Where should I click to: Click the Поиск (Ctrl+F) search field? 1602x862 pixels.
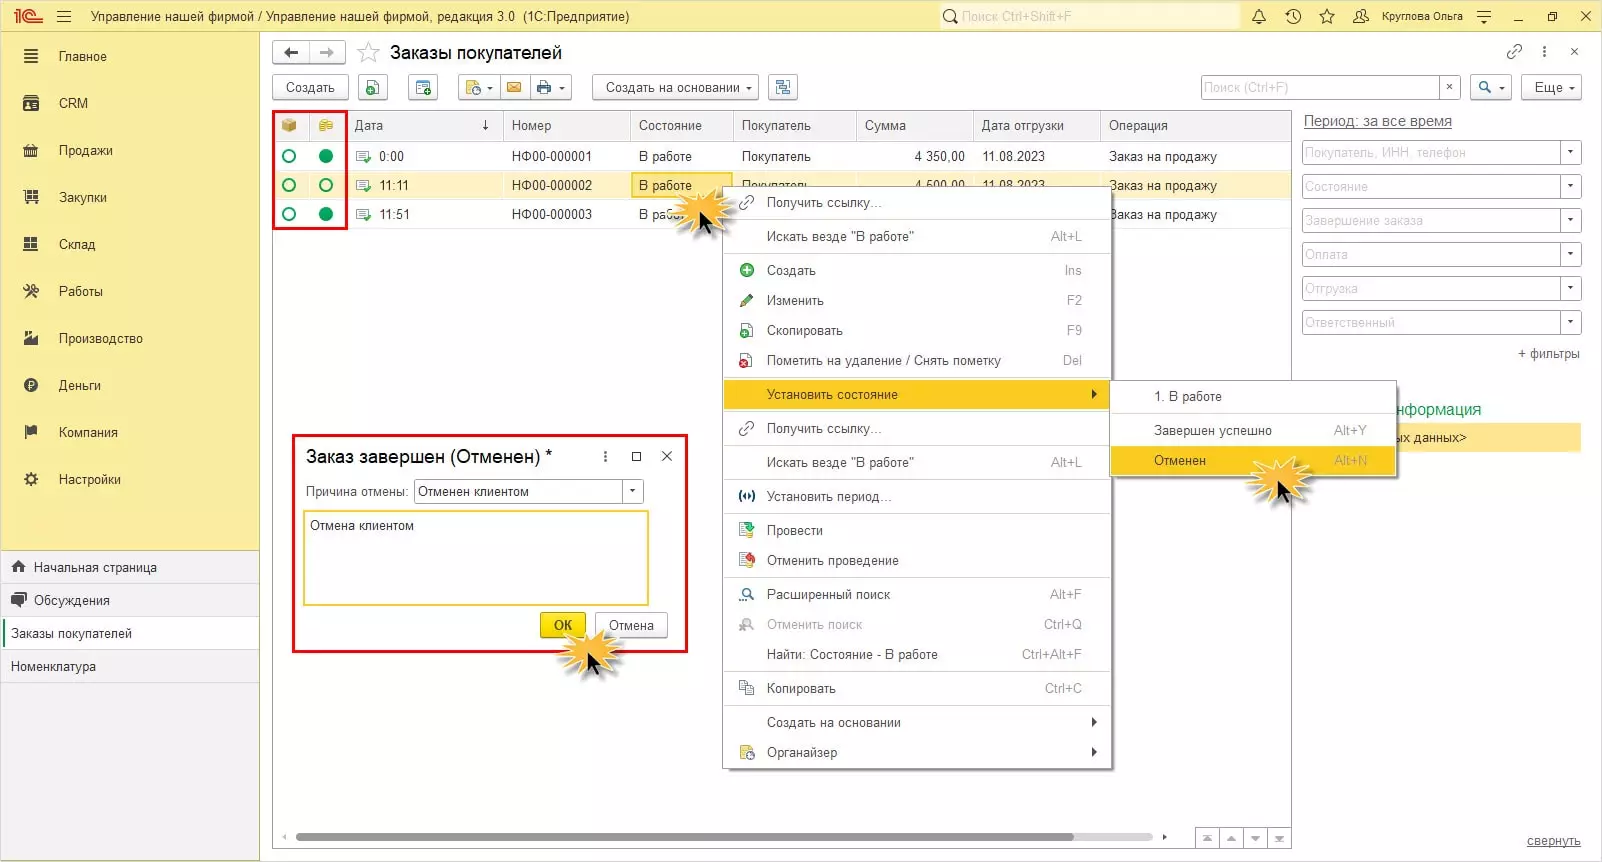[x=1319, y=88]
